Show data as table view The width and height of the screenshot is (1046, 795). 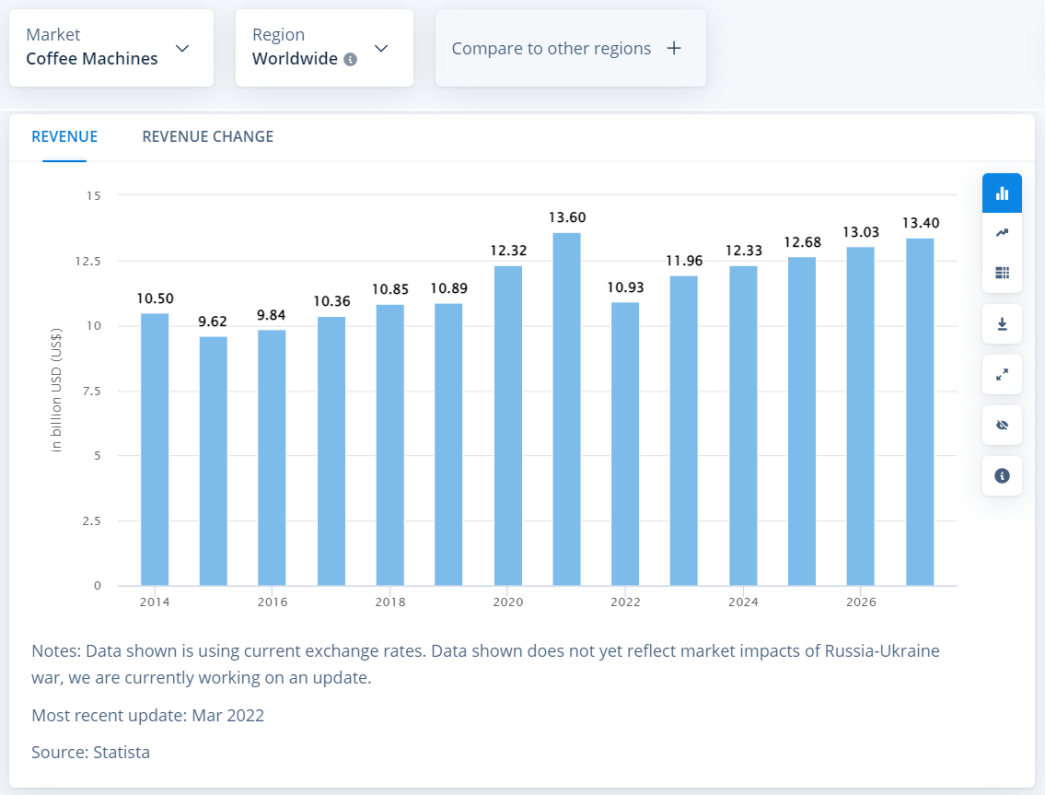(x=1002, y=273)
